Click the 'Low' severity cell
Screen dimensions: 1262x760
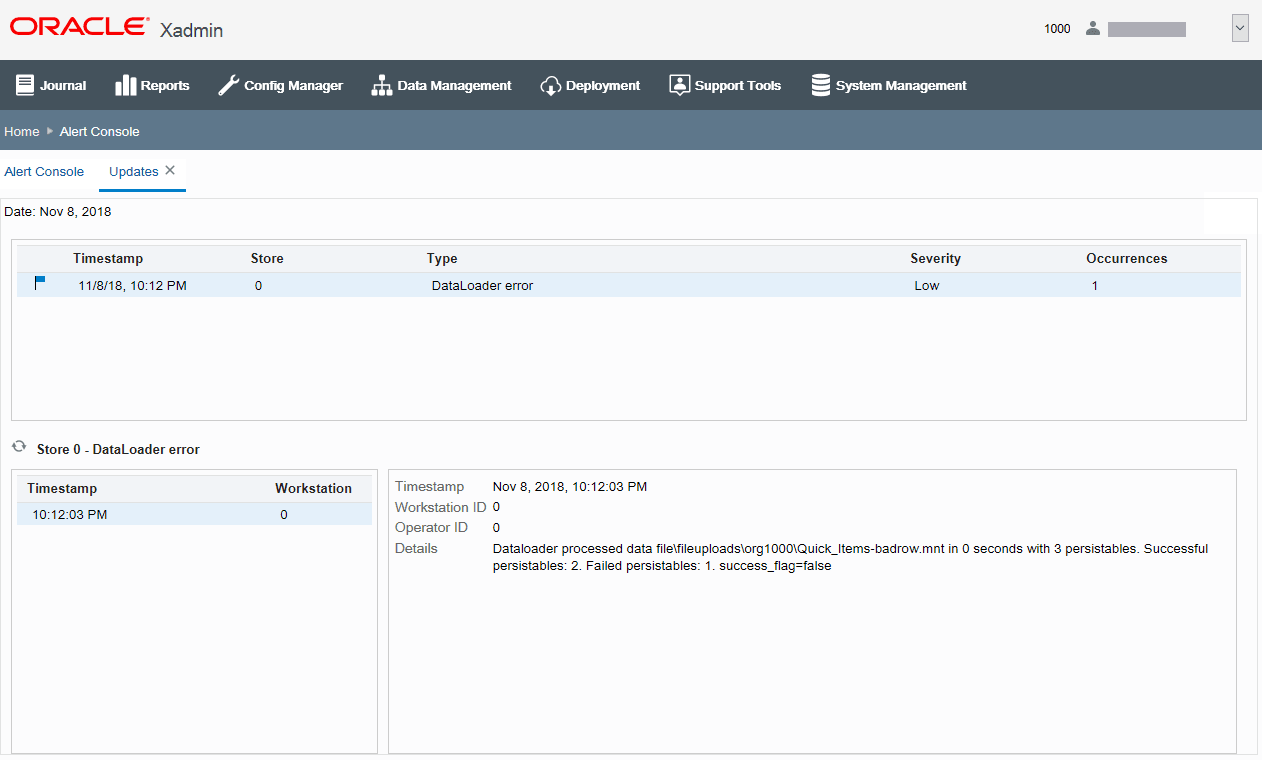pyautogui.click(x=927, y=285)
